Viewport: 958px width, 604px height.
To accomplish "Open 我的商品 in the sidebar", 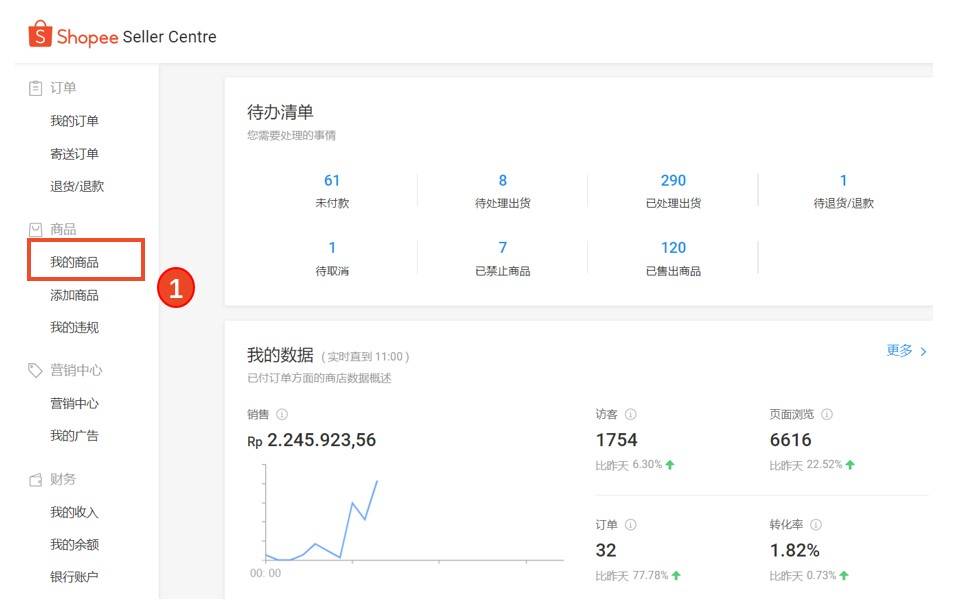I will pos(75,262).
